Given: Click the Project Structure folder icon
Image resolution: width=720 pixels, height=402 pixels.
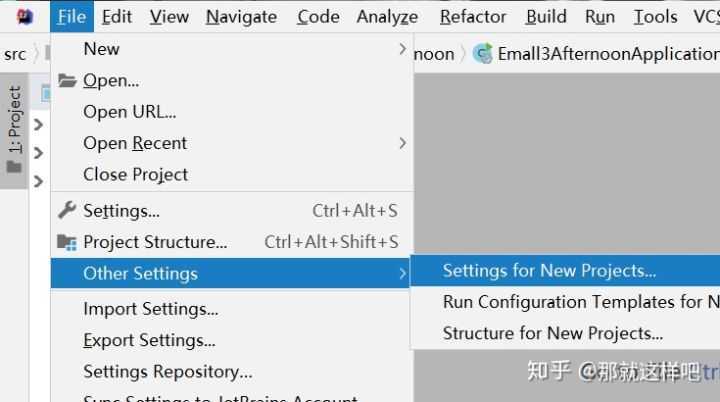Looking at the screenshot, I should 67,242.
